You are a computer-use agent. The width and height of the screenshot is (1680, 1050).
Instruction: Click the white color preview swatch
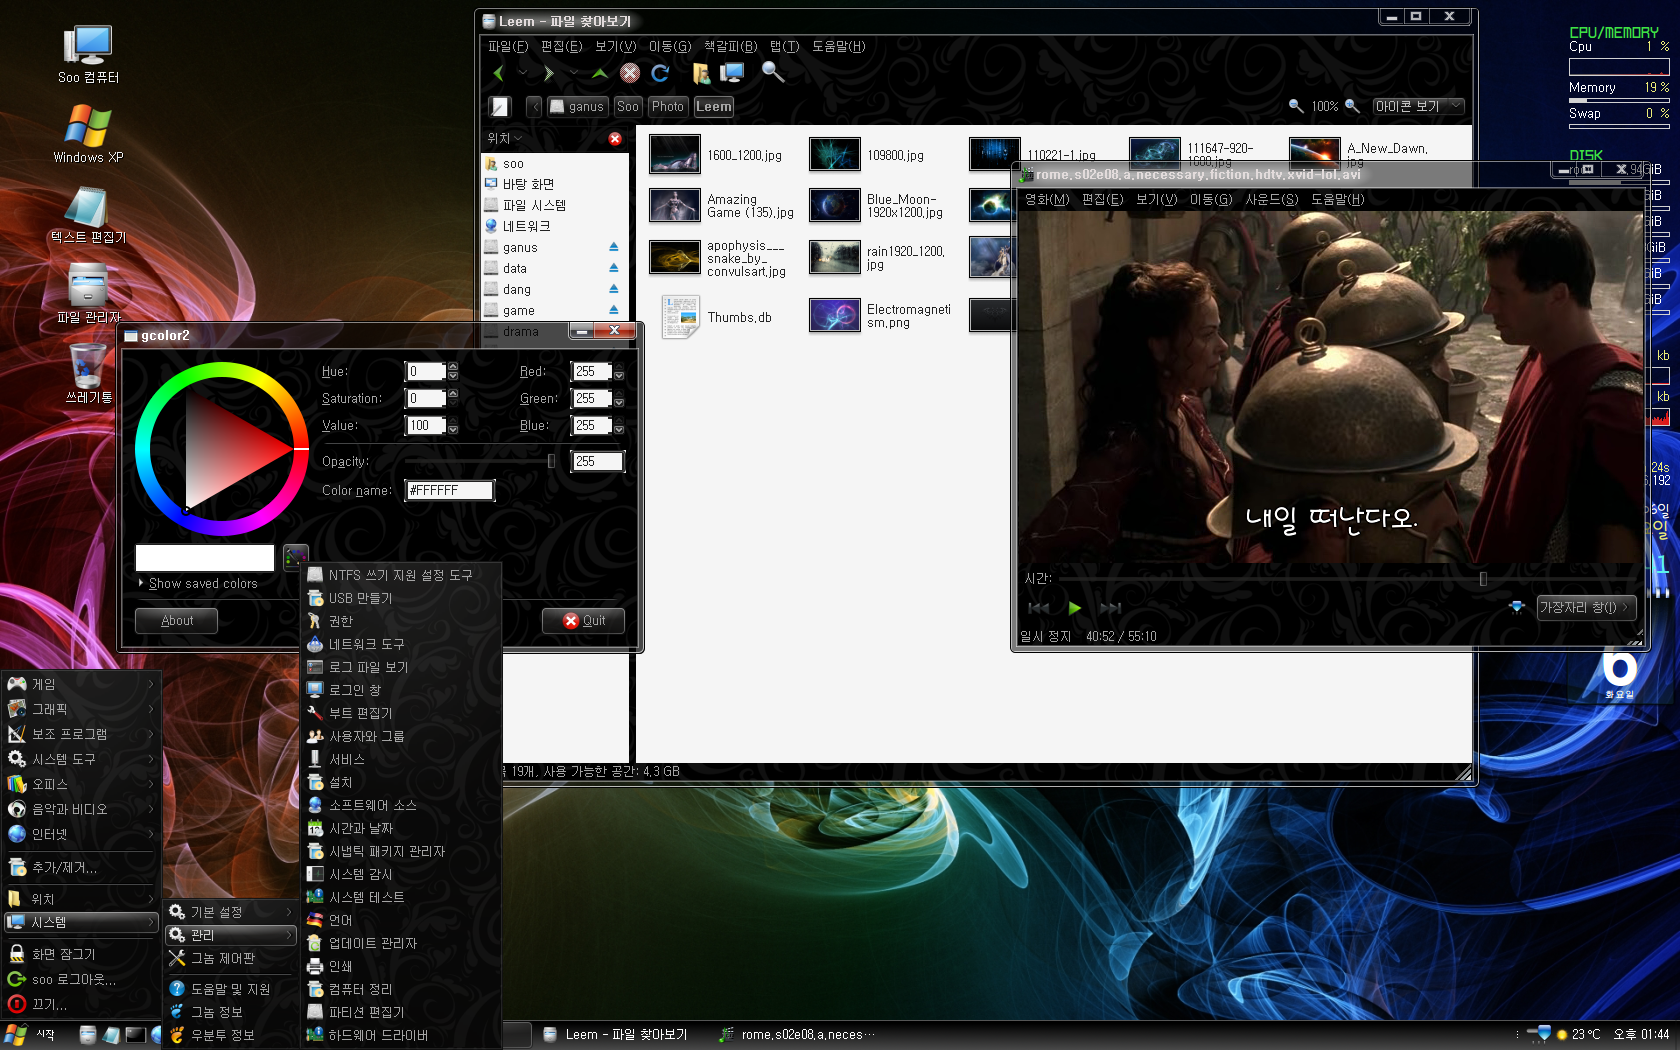(205, 557)
